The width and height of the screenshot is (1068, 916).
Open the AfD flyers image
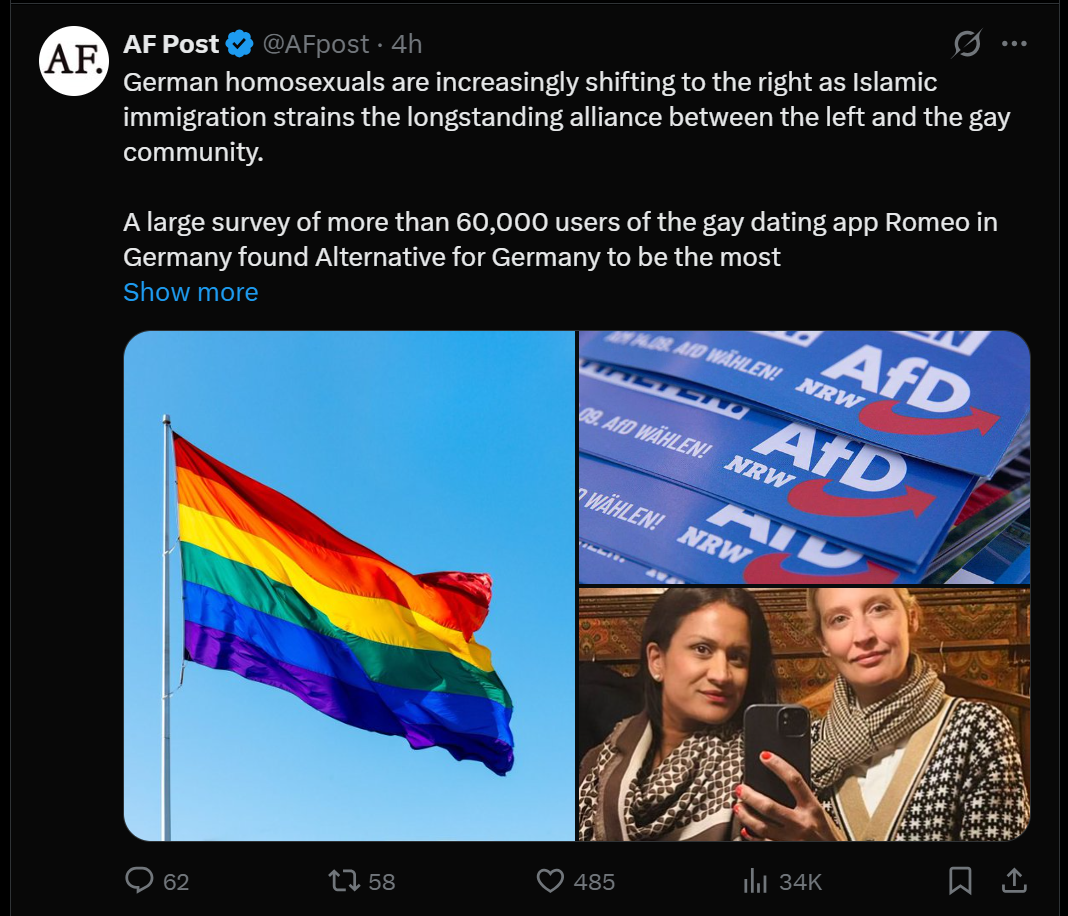click(x=804, y=456)
